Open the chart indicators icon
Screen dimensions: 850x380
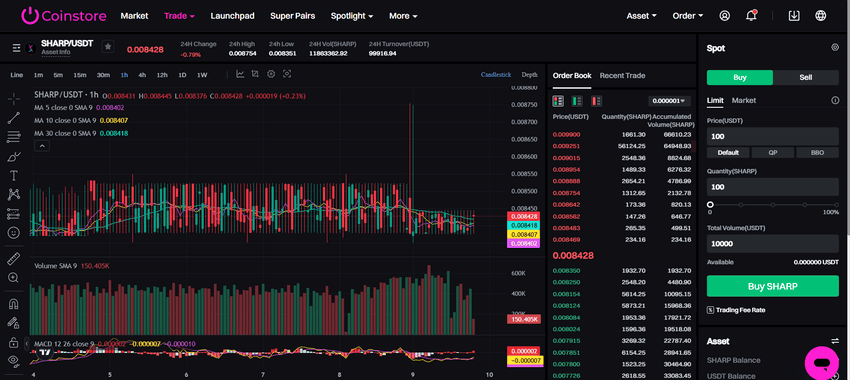pos(240,74)
